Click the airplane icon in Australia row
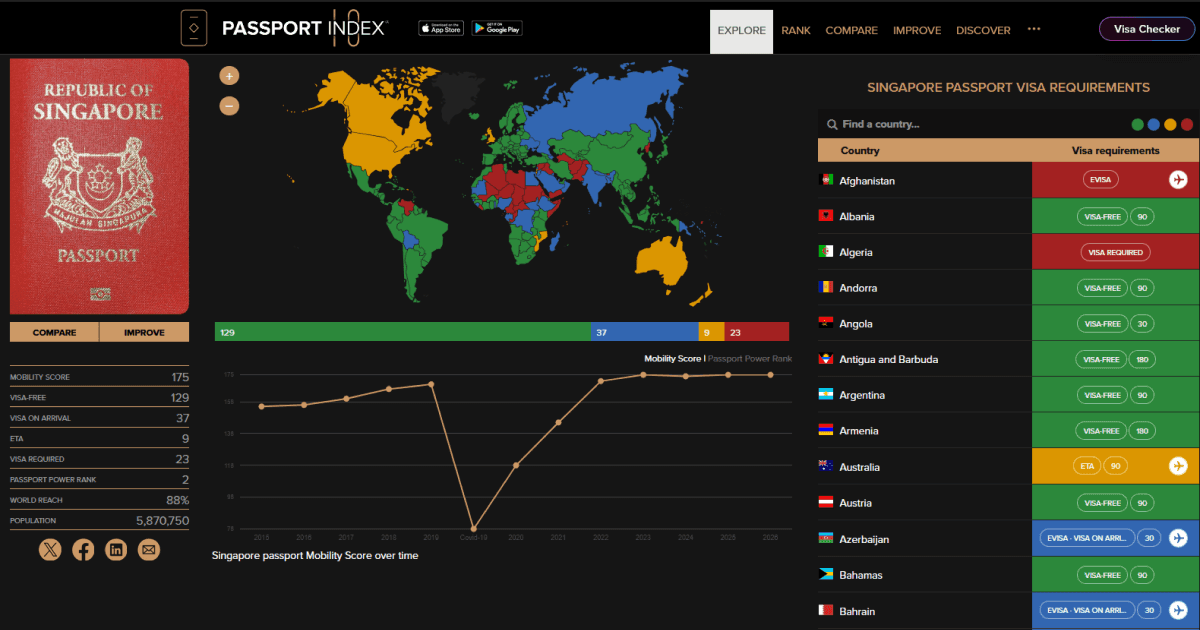This screenshot has width=1200, height=630. [x=1178, y=466]
